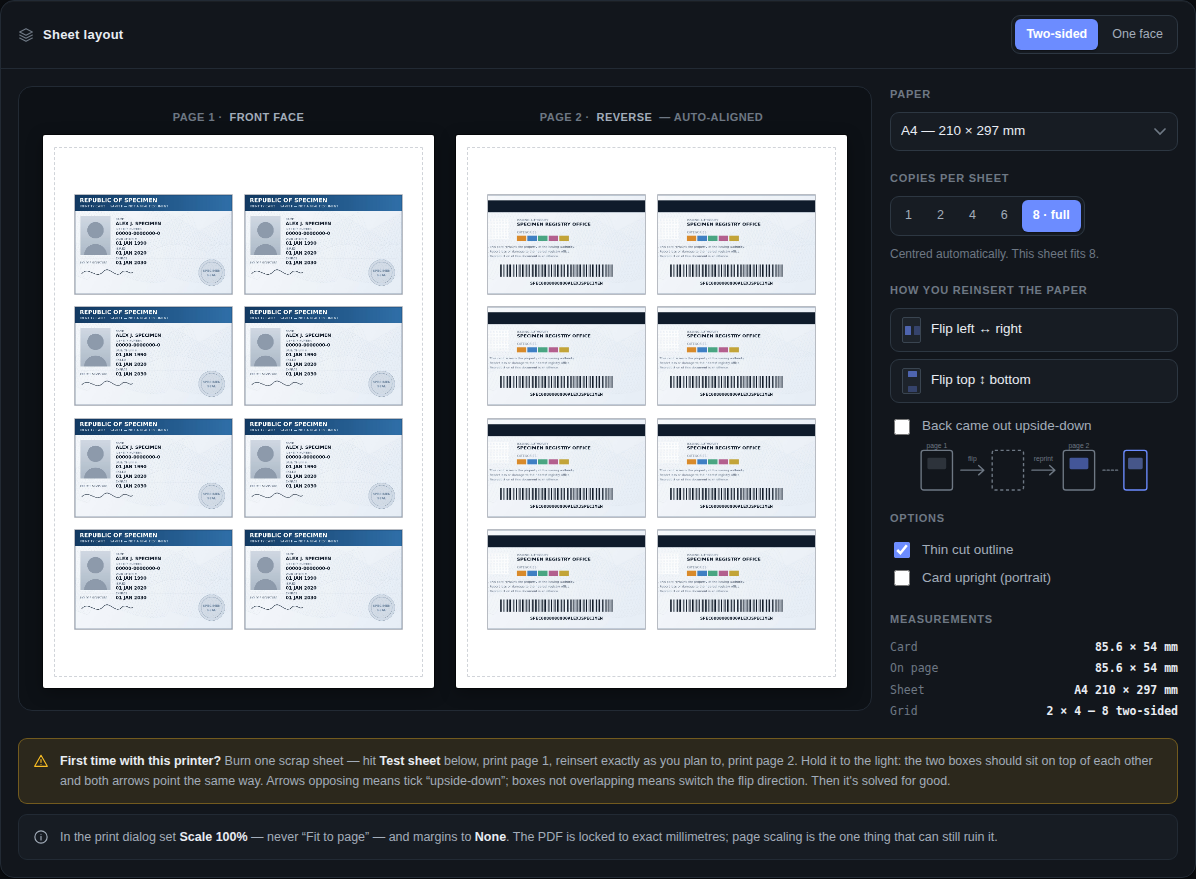Click the On page measurement value
This screenshot has height=879, width=1196.
click(1136, 668)
